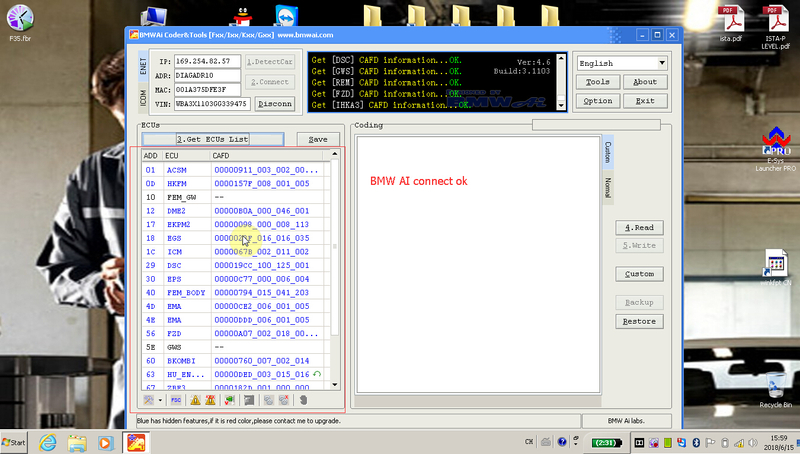Open file explorer folder in taskbar
Screen dimensions: 800x454
coord(77,443)
